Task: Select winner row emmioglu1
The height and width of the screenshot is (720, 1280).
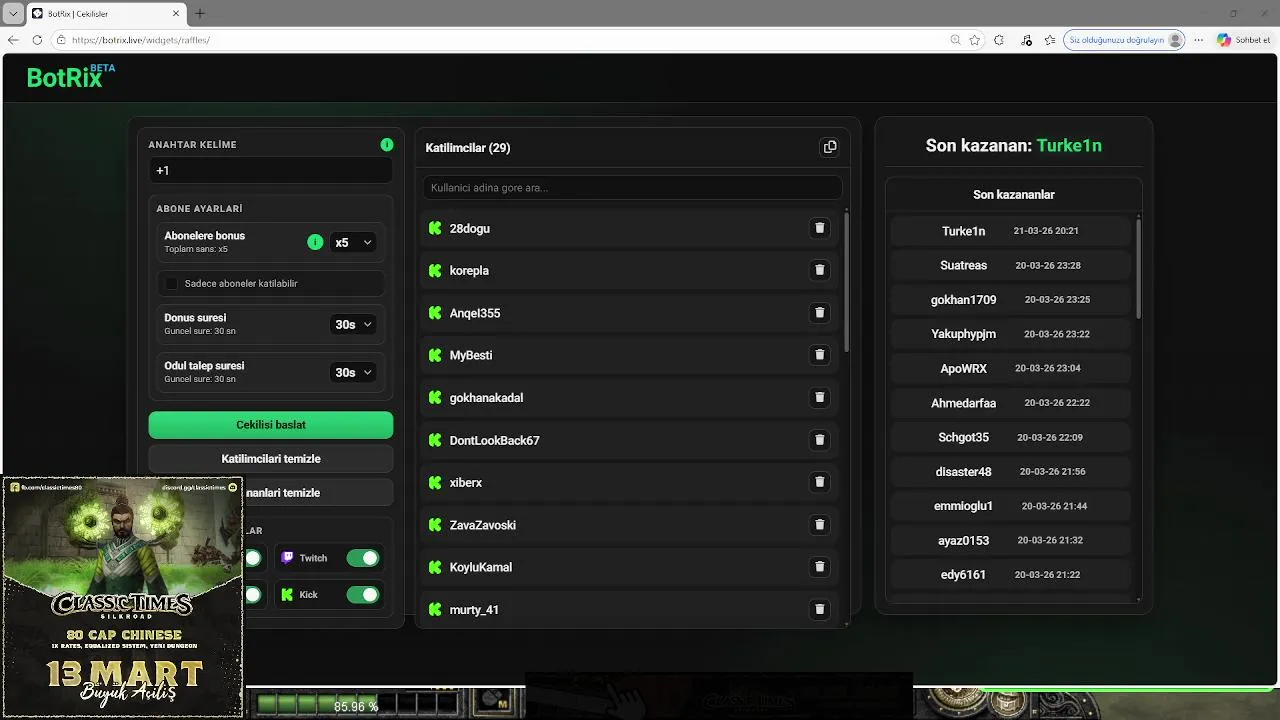Action: 1011,506
